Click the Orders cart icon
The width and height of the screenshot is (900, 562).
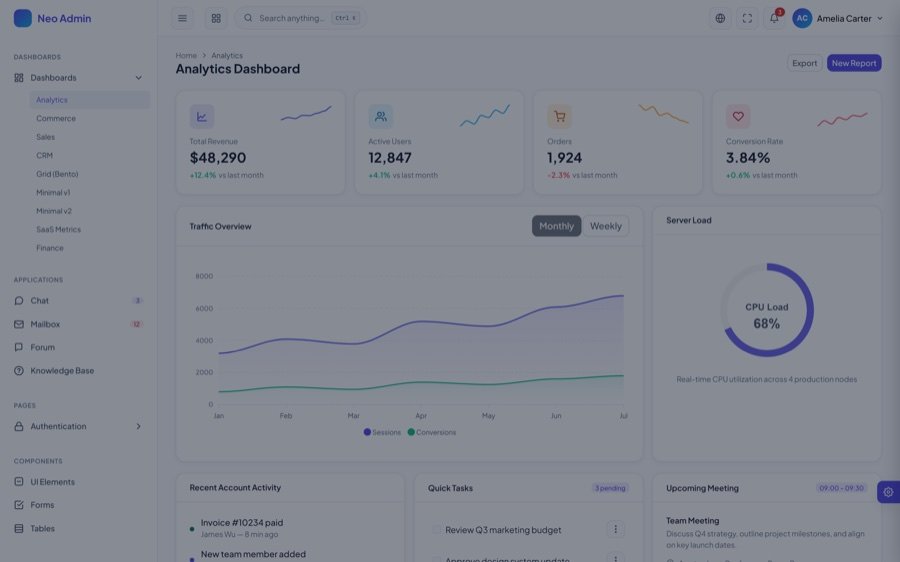pos(559,117)
